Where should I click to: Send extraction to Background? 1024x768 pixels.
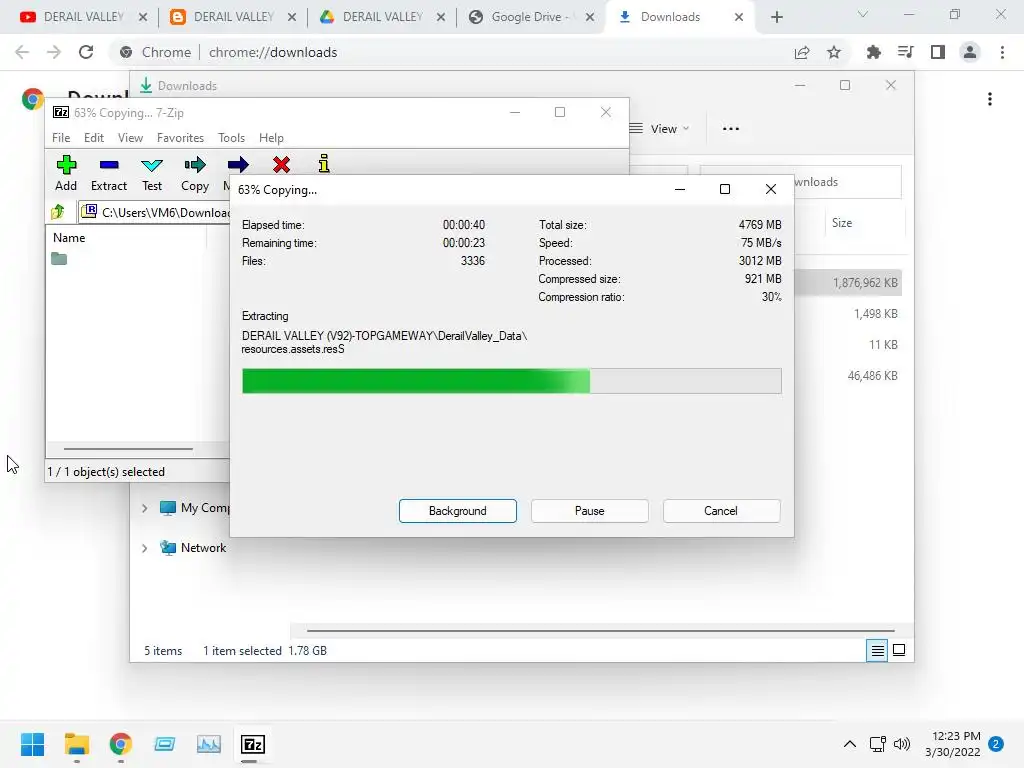tap(458, 511)
